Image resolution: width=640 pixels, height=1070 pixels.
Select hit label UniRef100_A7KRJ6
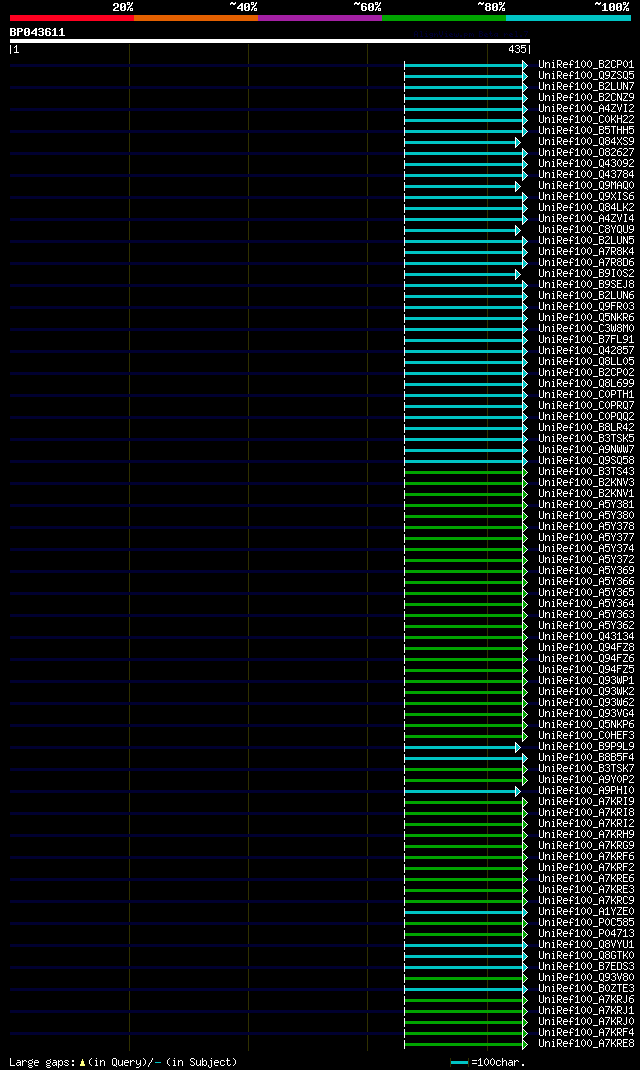[586, 1000]
